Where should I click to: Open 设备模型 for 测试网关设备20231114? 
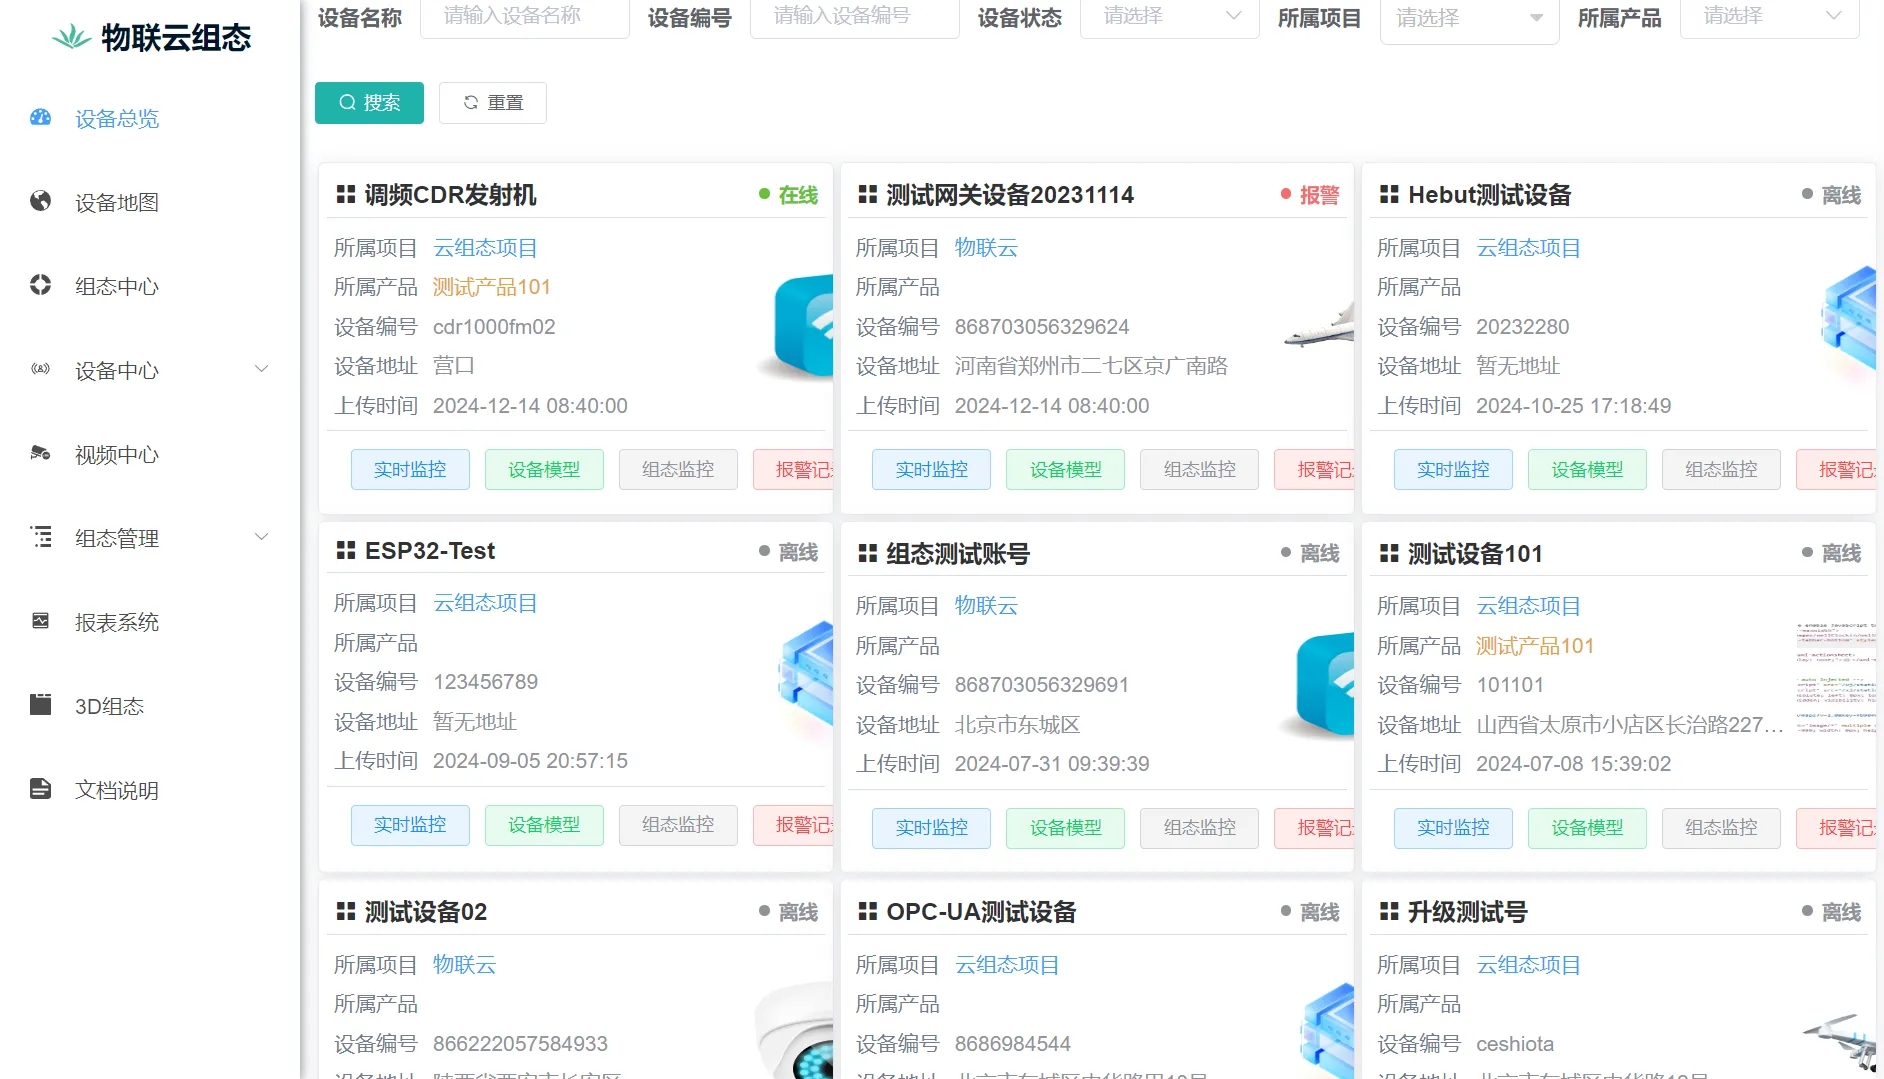[1065, 469]
